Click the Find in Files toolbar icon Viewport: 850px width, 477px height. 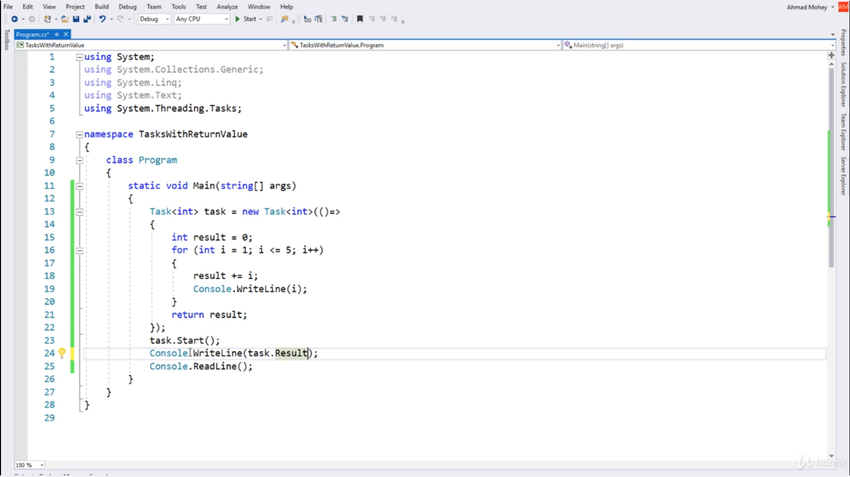pos(284,19)
